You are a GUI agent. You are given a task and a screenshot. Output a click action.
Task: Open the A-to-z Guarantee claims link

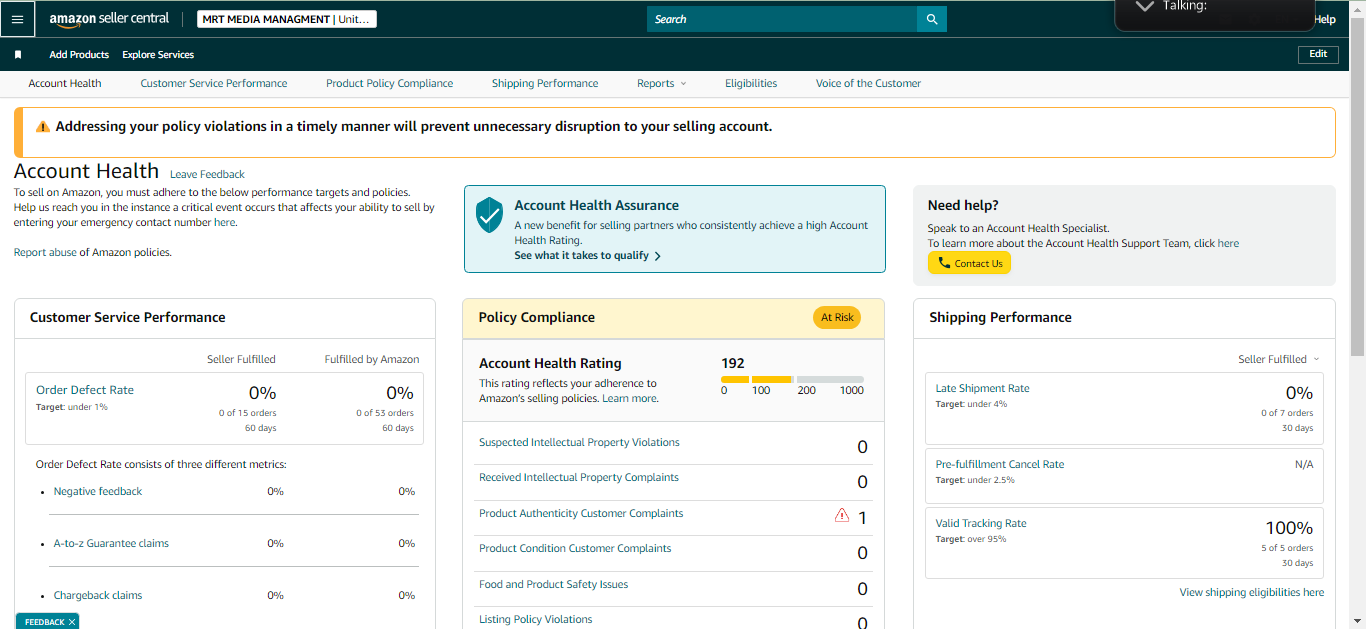(x=111, y=543)
